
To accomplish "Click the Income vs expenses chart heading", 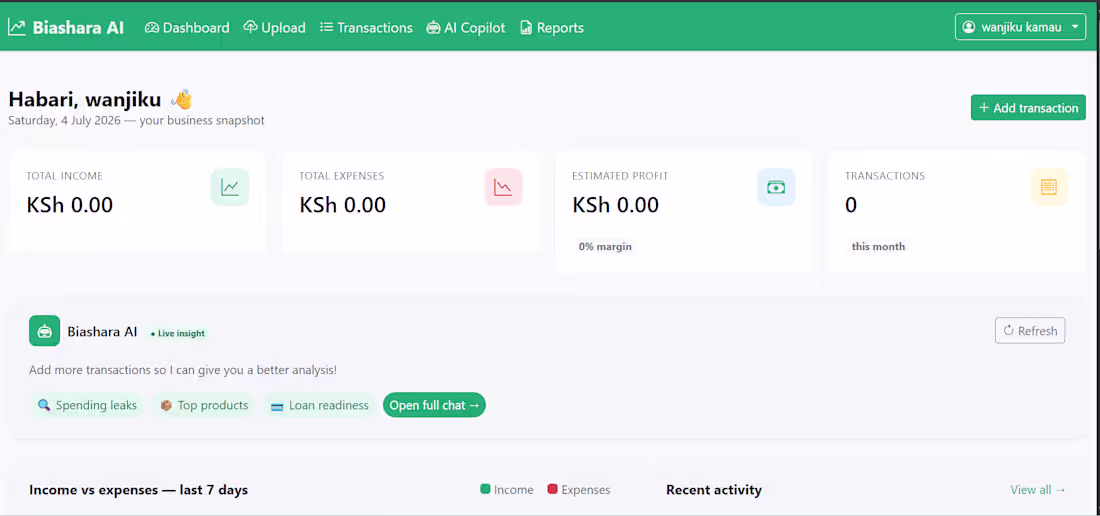I will 138,490.
